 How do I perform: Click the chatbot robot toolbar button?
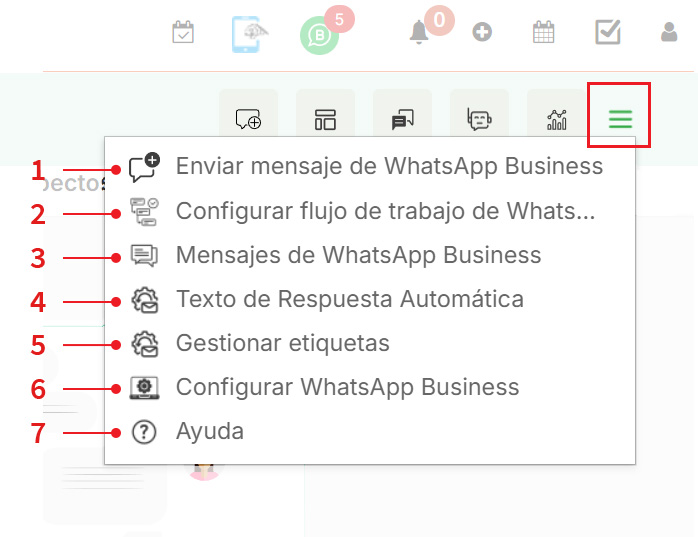point(479,120)
